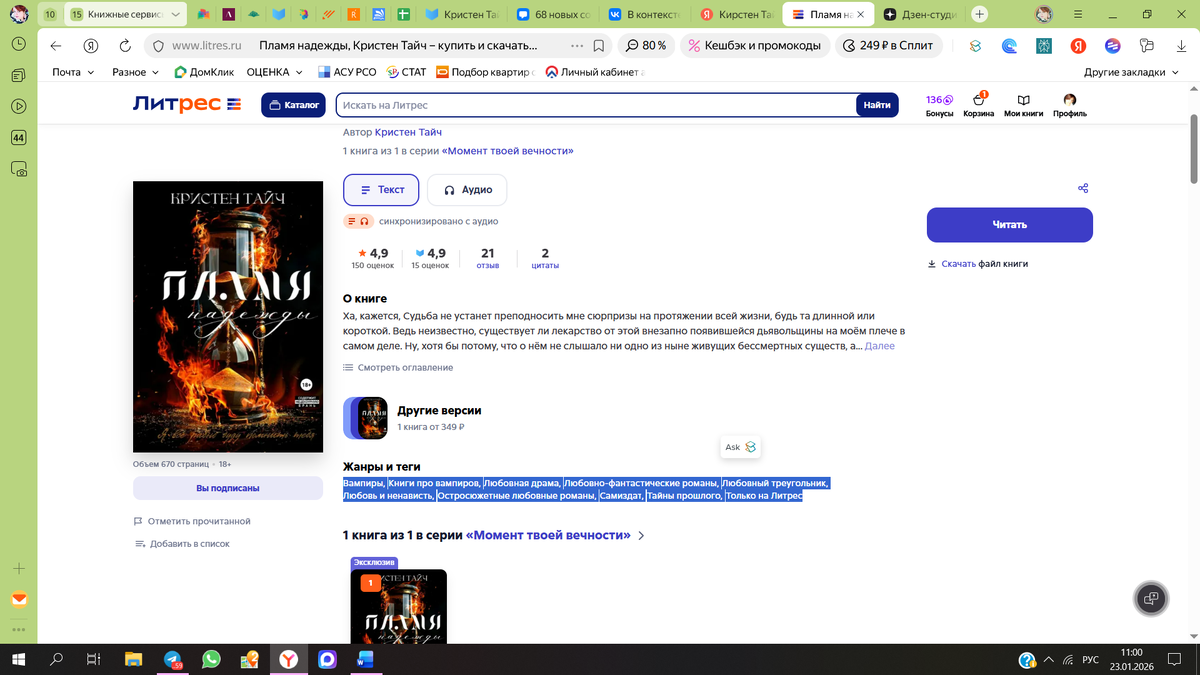Open Telegram from the taskbar

tap(172, 660)
